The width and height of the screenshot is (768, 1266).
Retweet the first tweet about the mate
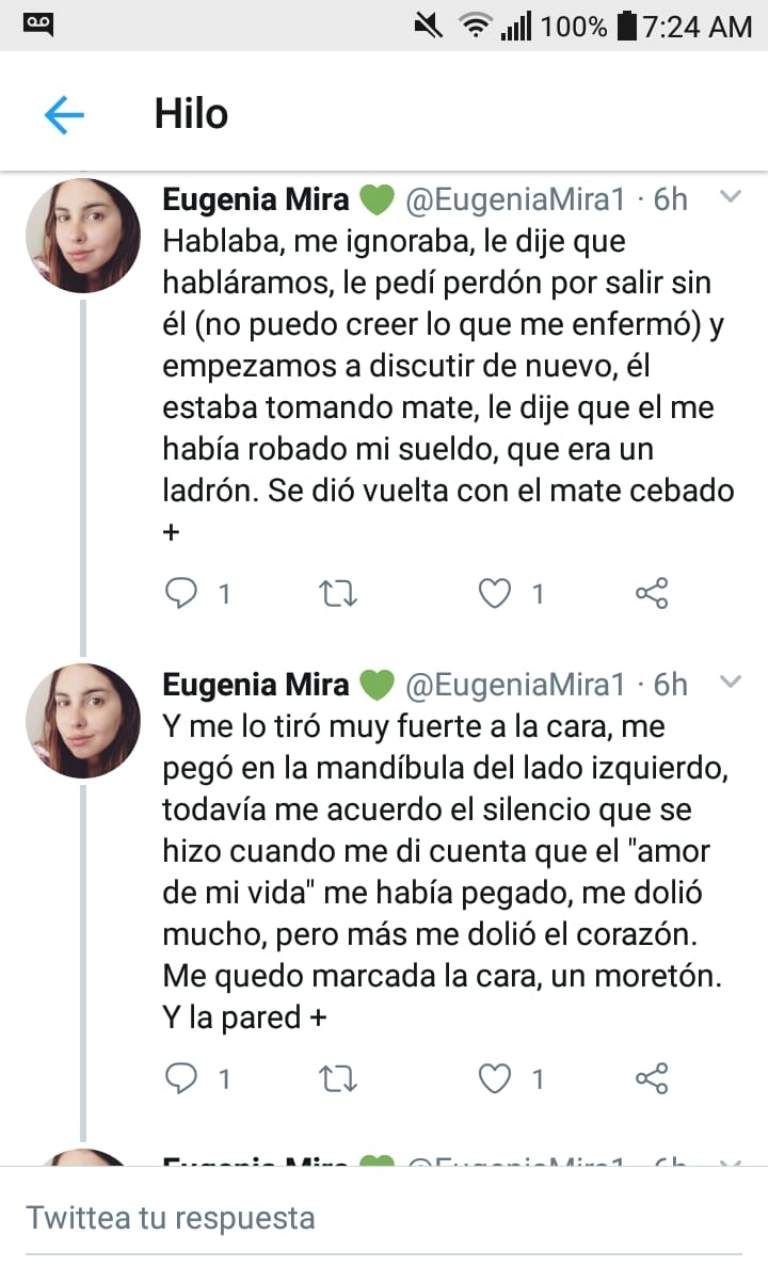338,595
